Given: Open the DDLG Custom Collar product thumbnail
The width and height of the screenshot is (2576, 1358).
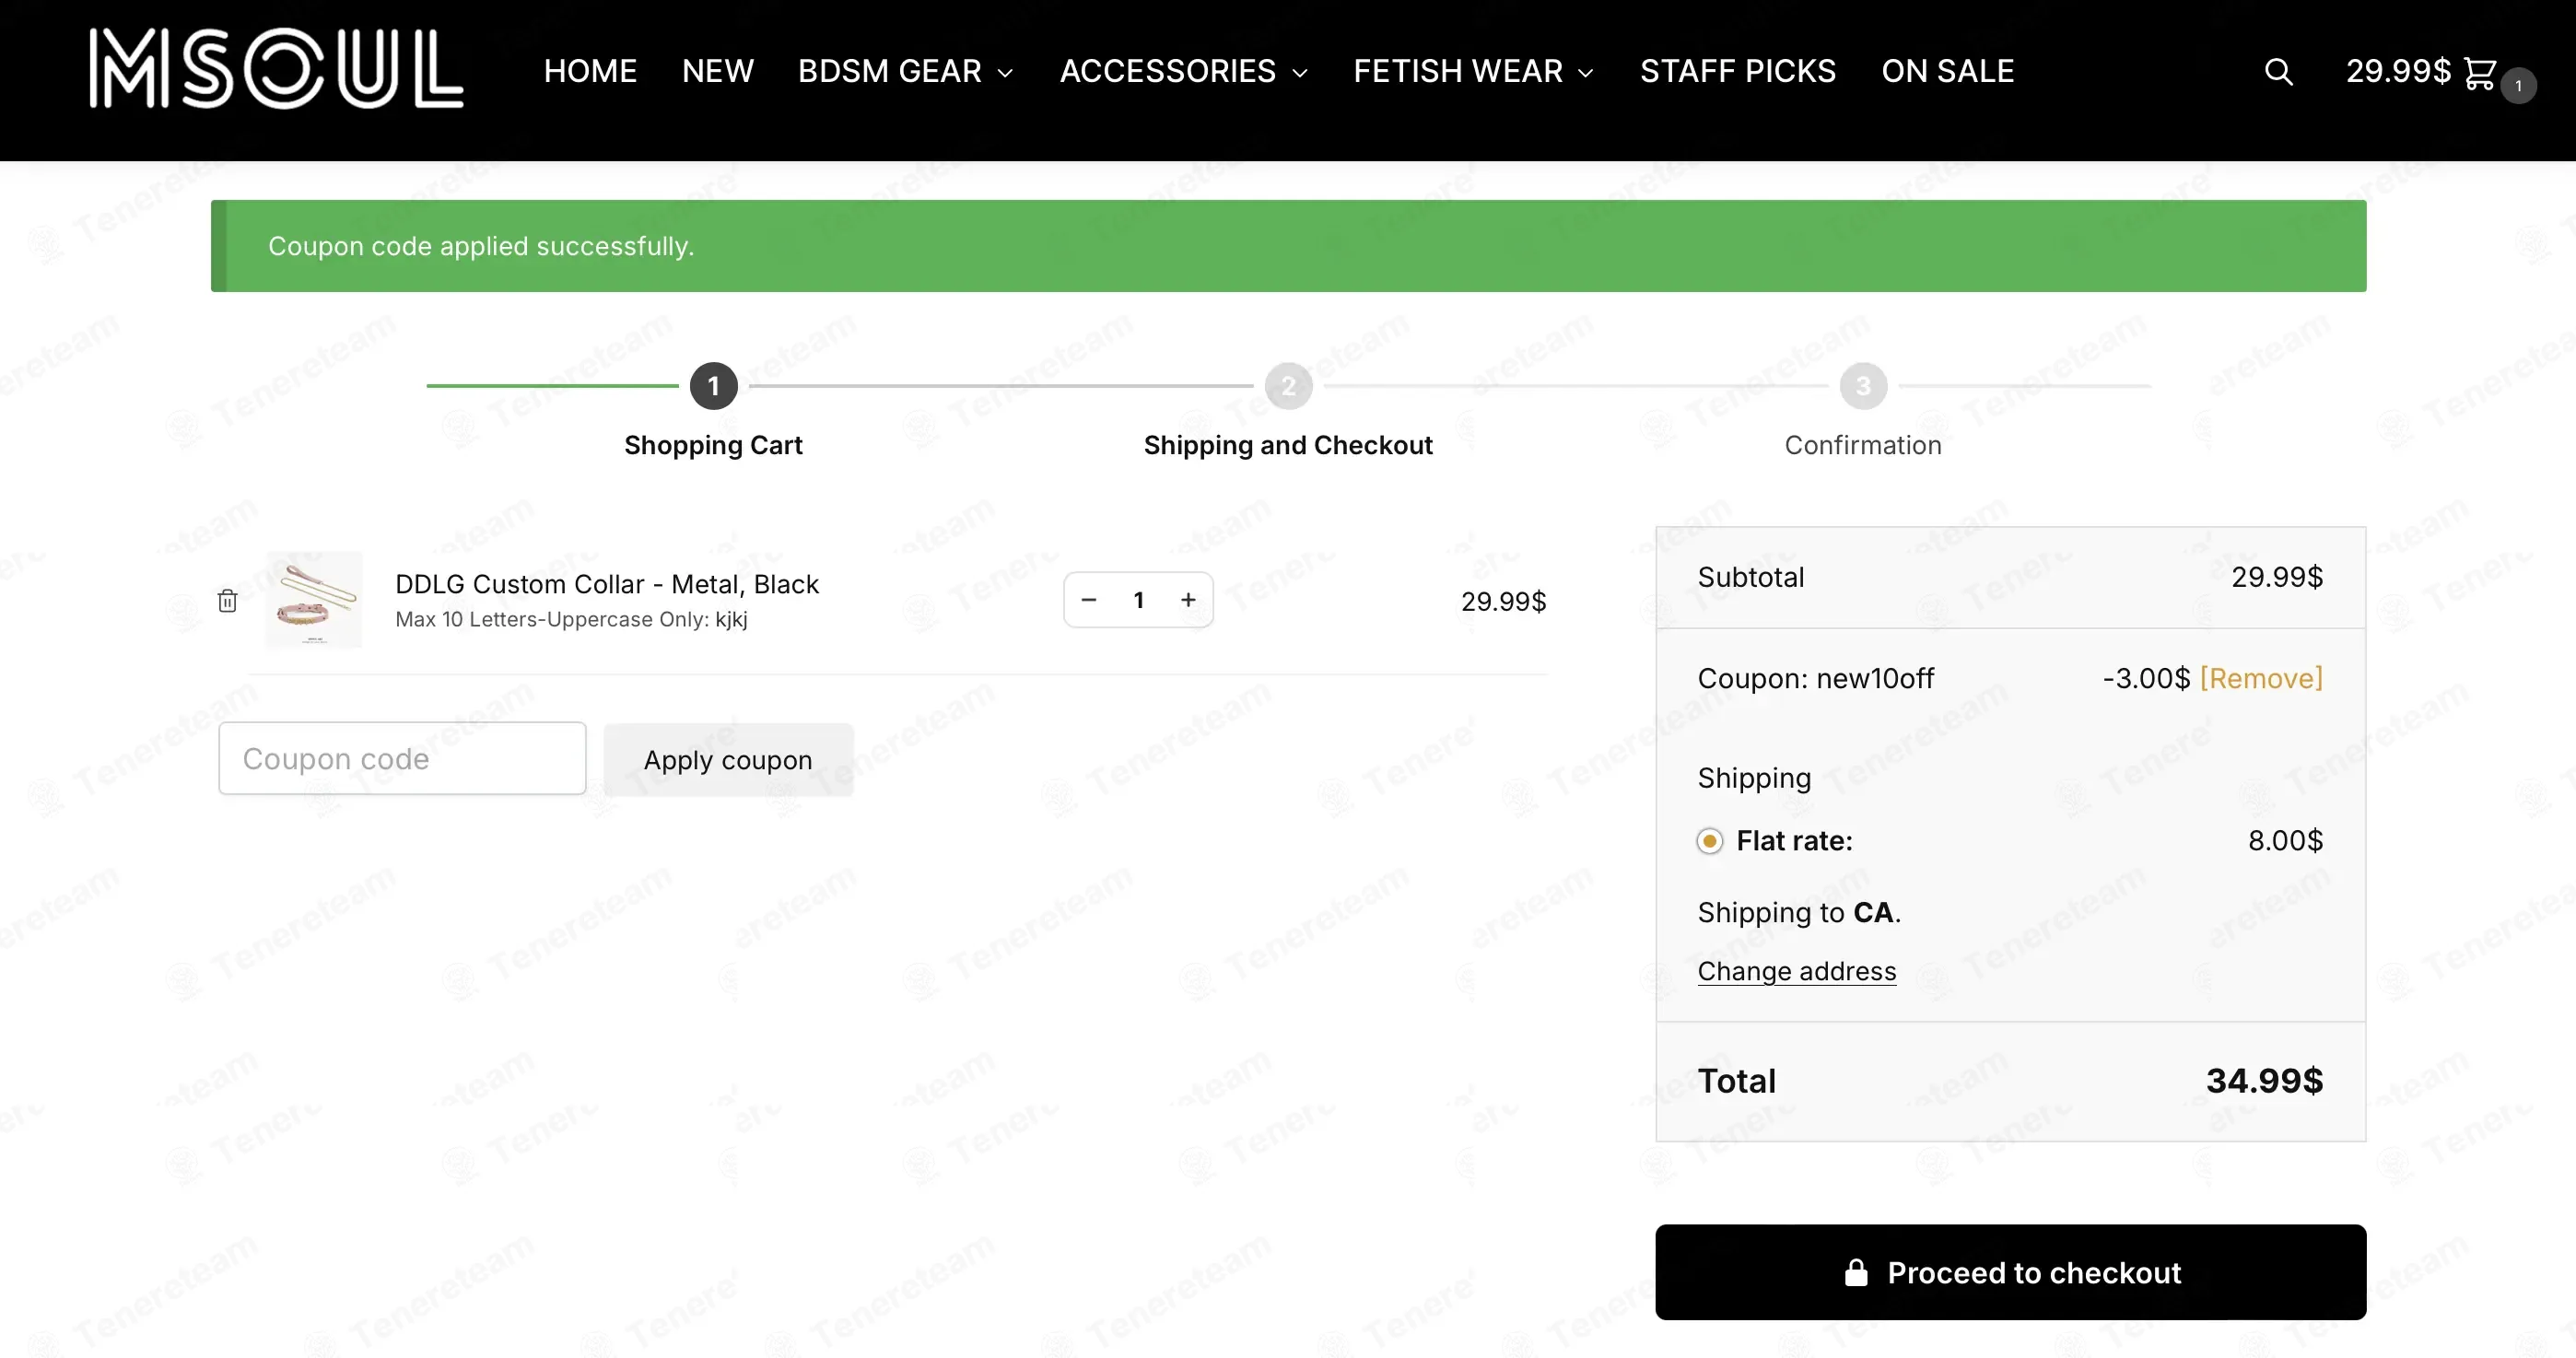Looking at the screenshot, I should click(314, 600).
